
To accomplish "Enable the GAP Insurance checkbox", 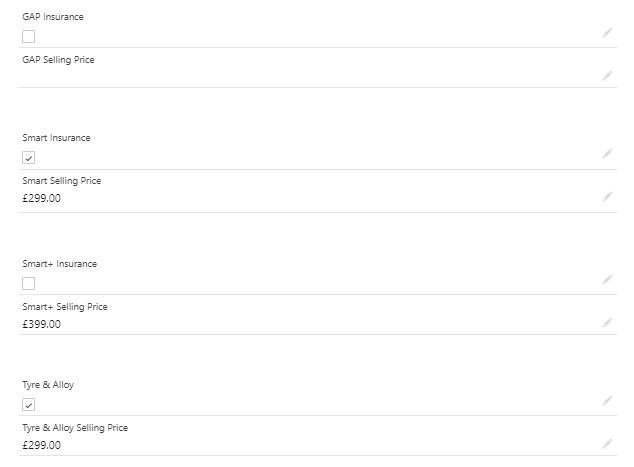I will tap(28, 37).
